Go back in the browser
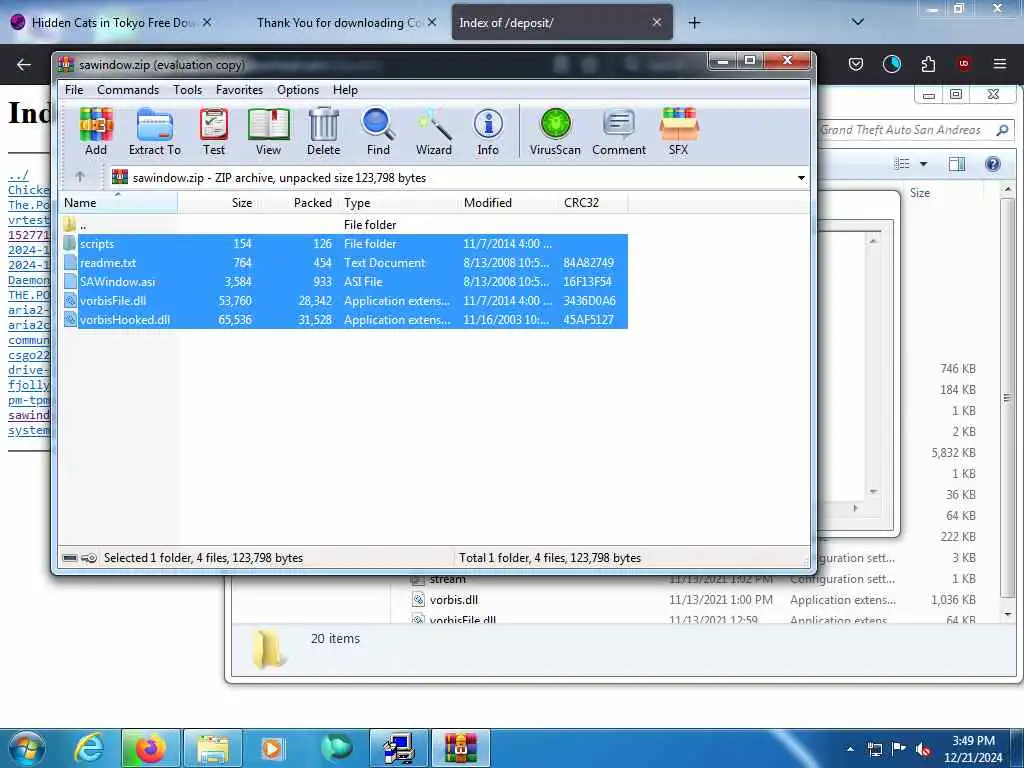This screenshot has width=1024, height=768. point(24,64)
